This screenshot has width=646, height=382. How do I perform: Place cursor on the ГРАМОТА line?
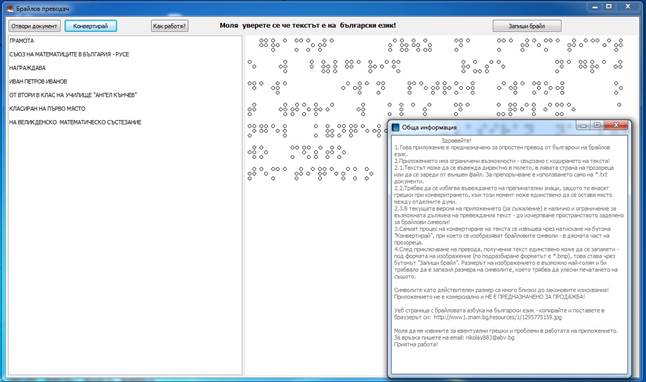pos(21,41)
